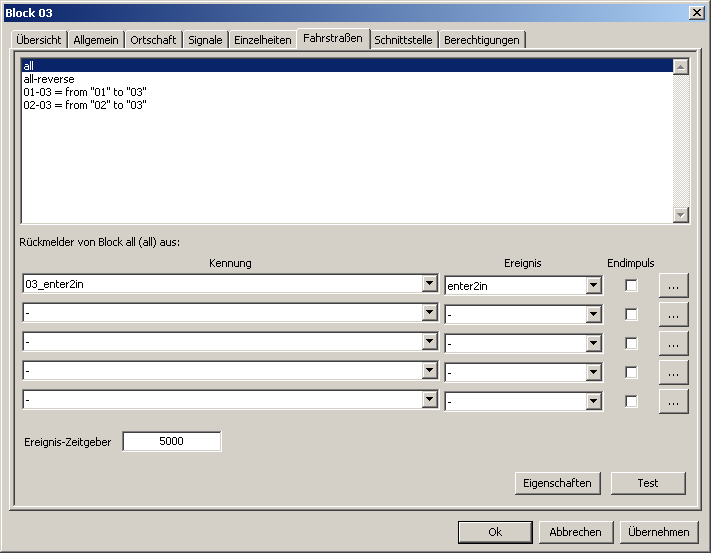Enable Endimpuls checkbox for 03_enter2in row

[x=631, y=285]
